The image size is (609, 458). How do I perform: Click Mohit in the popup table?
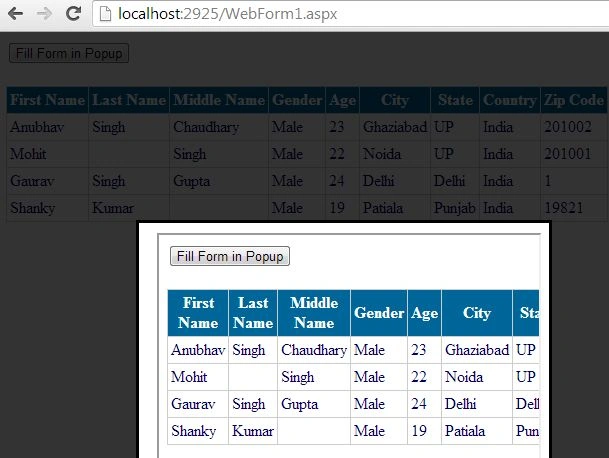coord(189,377)
